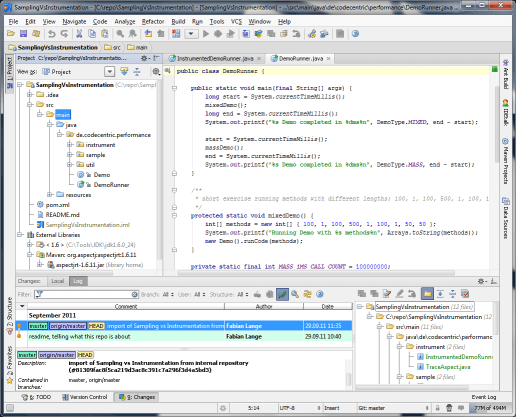Expand the .idea folder node
Image resolution: width=516 pixels, height=417 pixels.
click(30, 95)
